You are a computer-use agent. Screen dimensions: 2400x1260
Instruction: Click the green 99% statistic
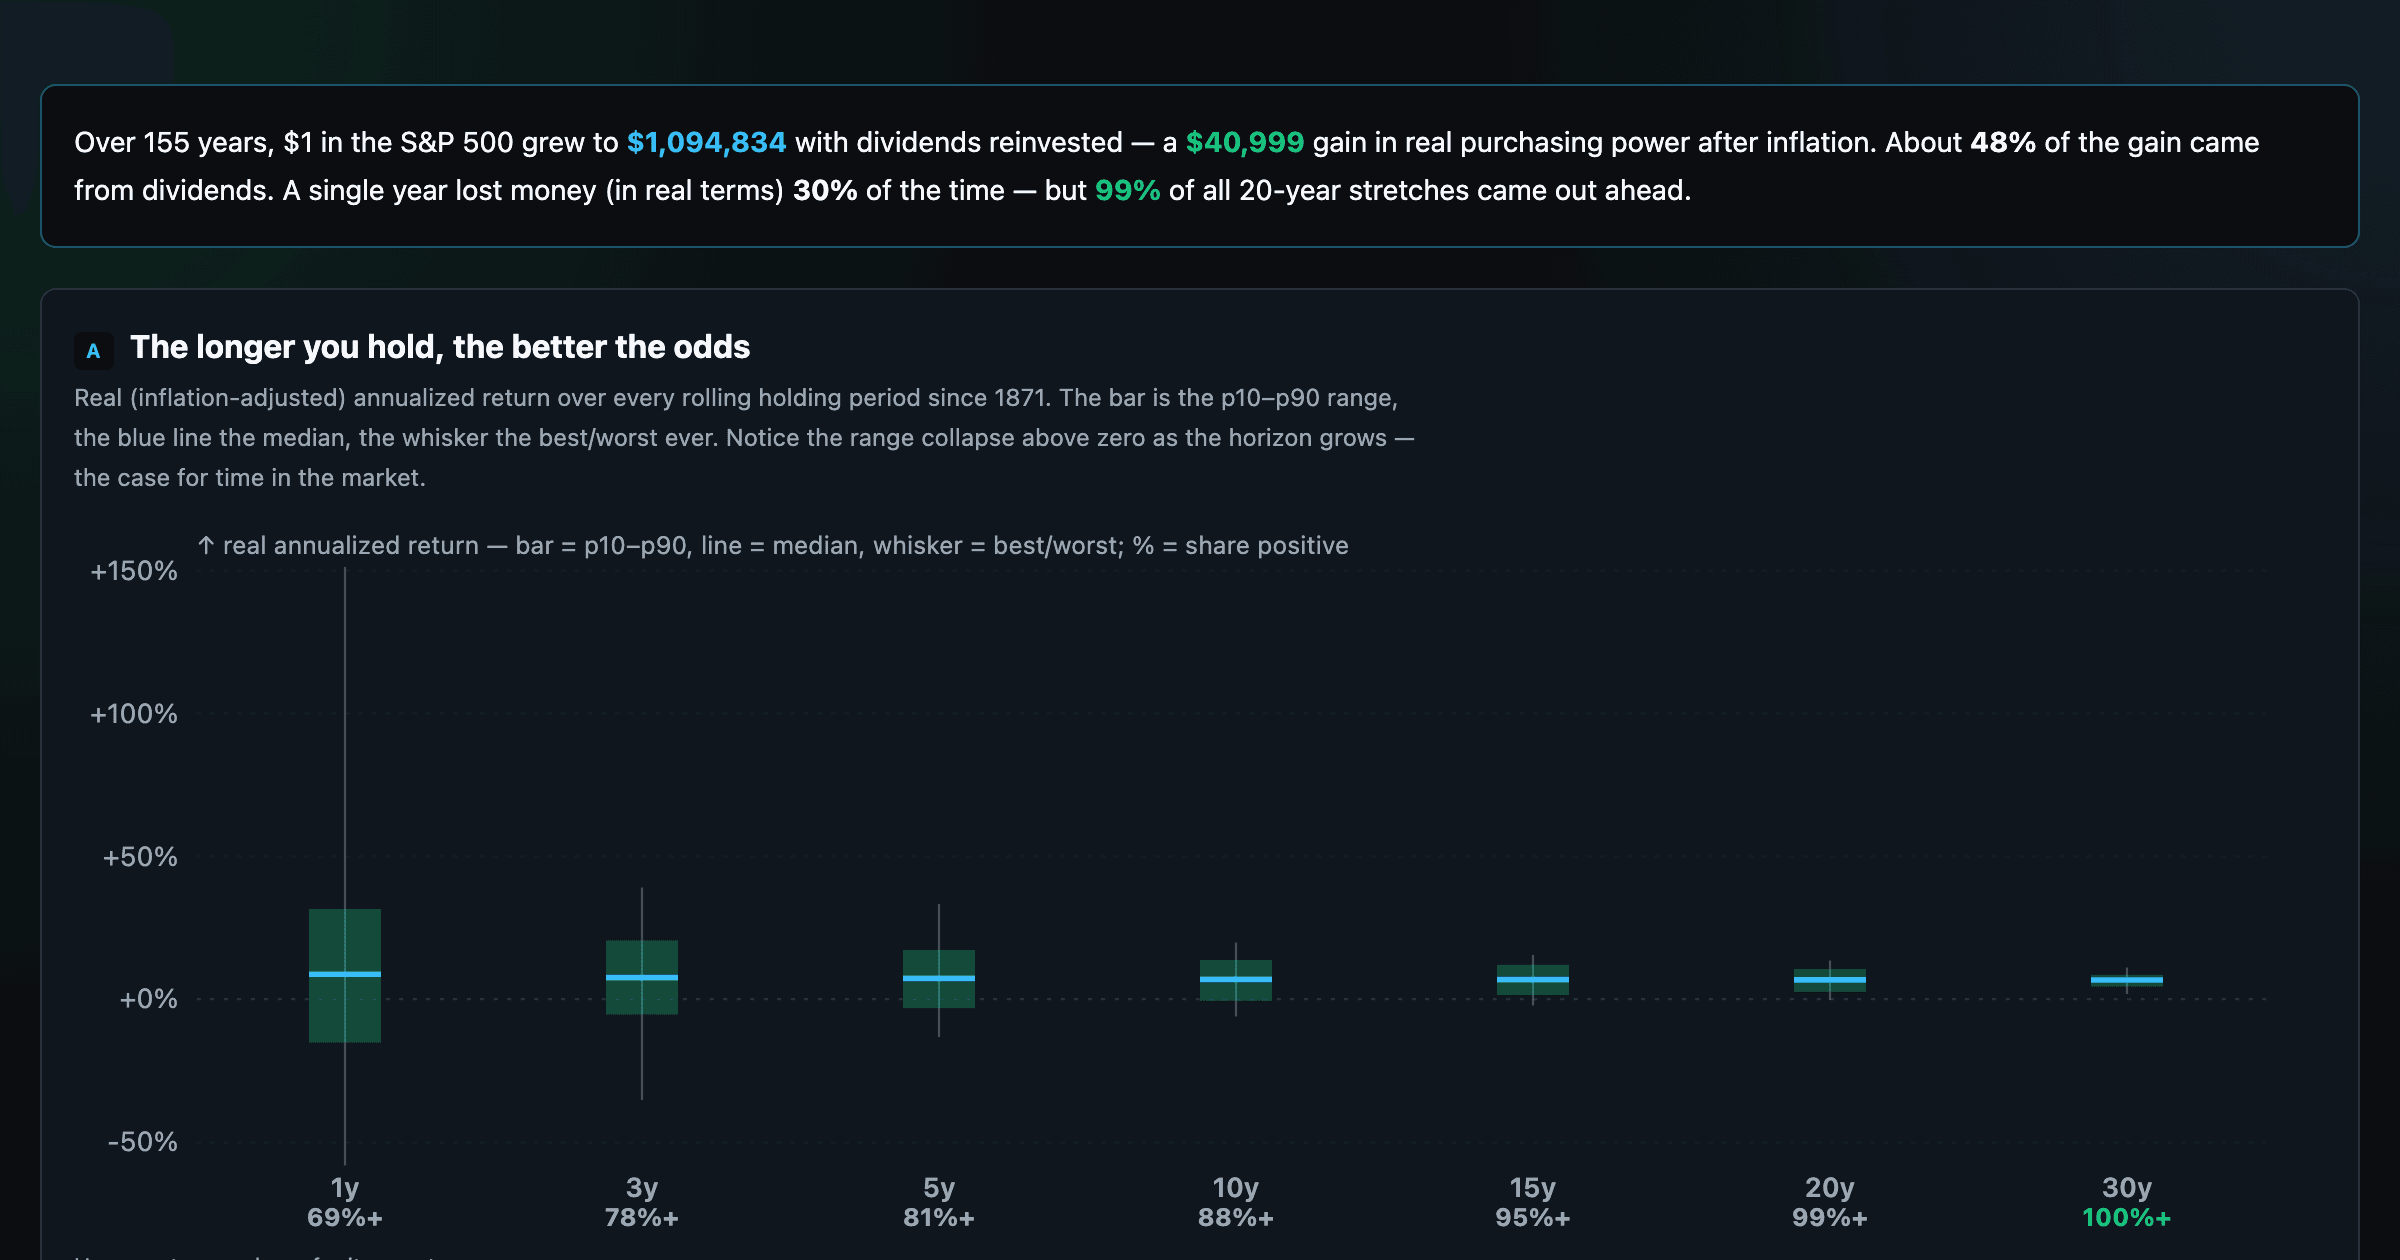coord(1127,190)
